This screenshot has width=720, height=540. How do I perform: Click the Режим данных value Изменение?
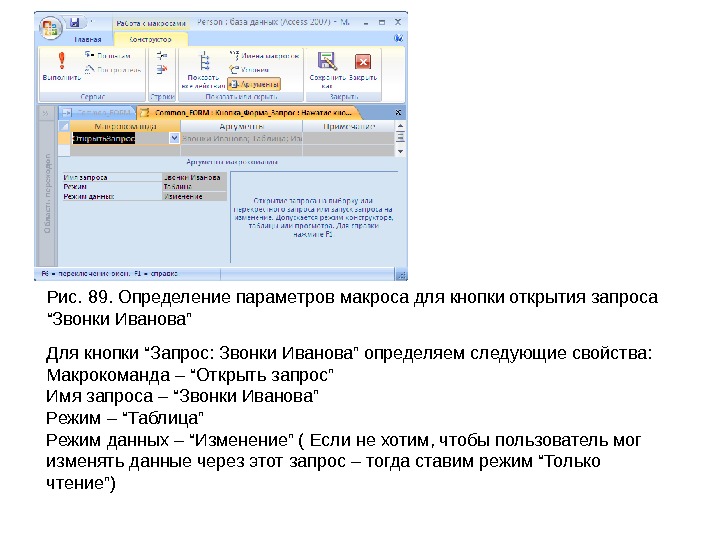pyautogui.click(x=194, y=196)
